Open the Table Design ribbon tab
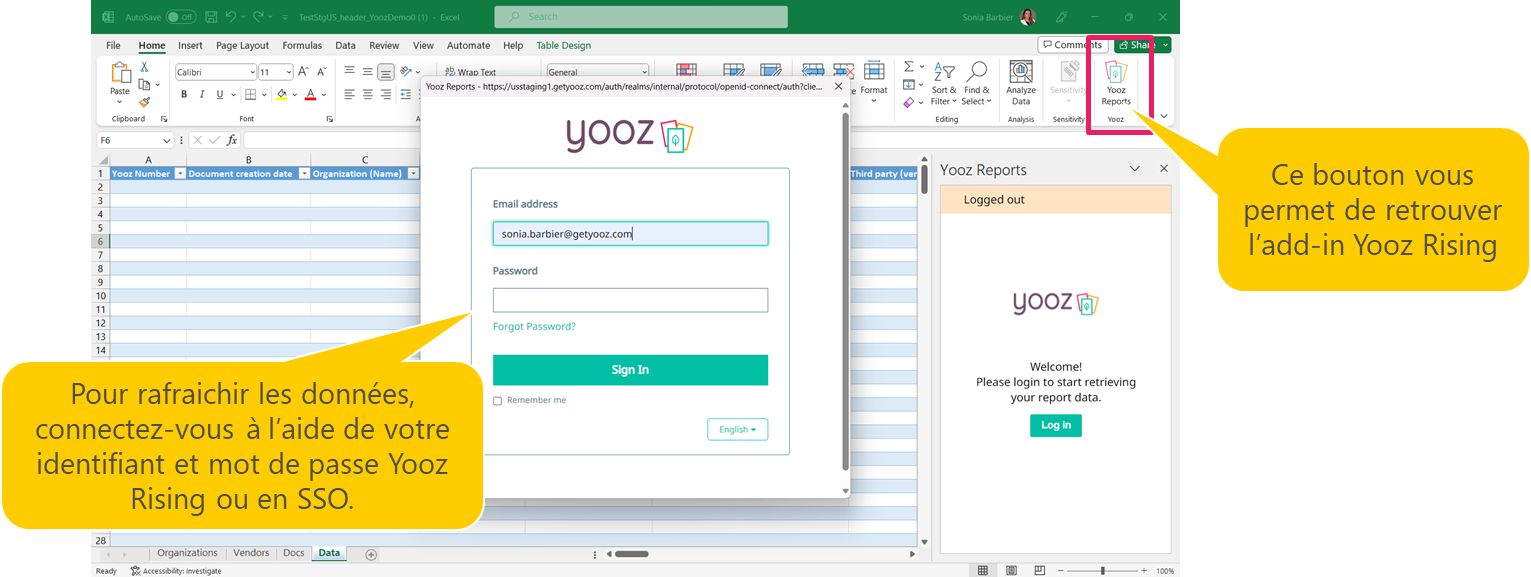The width and height of the screenshot is (1531, 577). (563, 45)
